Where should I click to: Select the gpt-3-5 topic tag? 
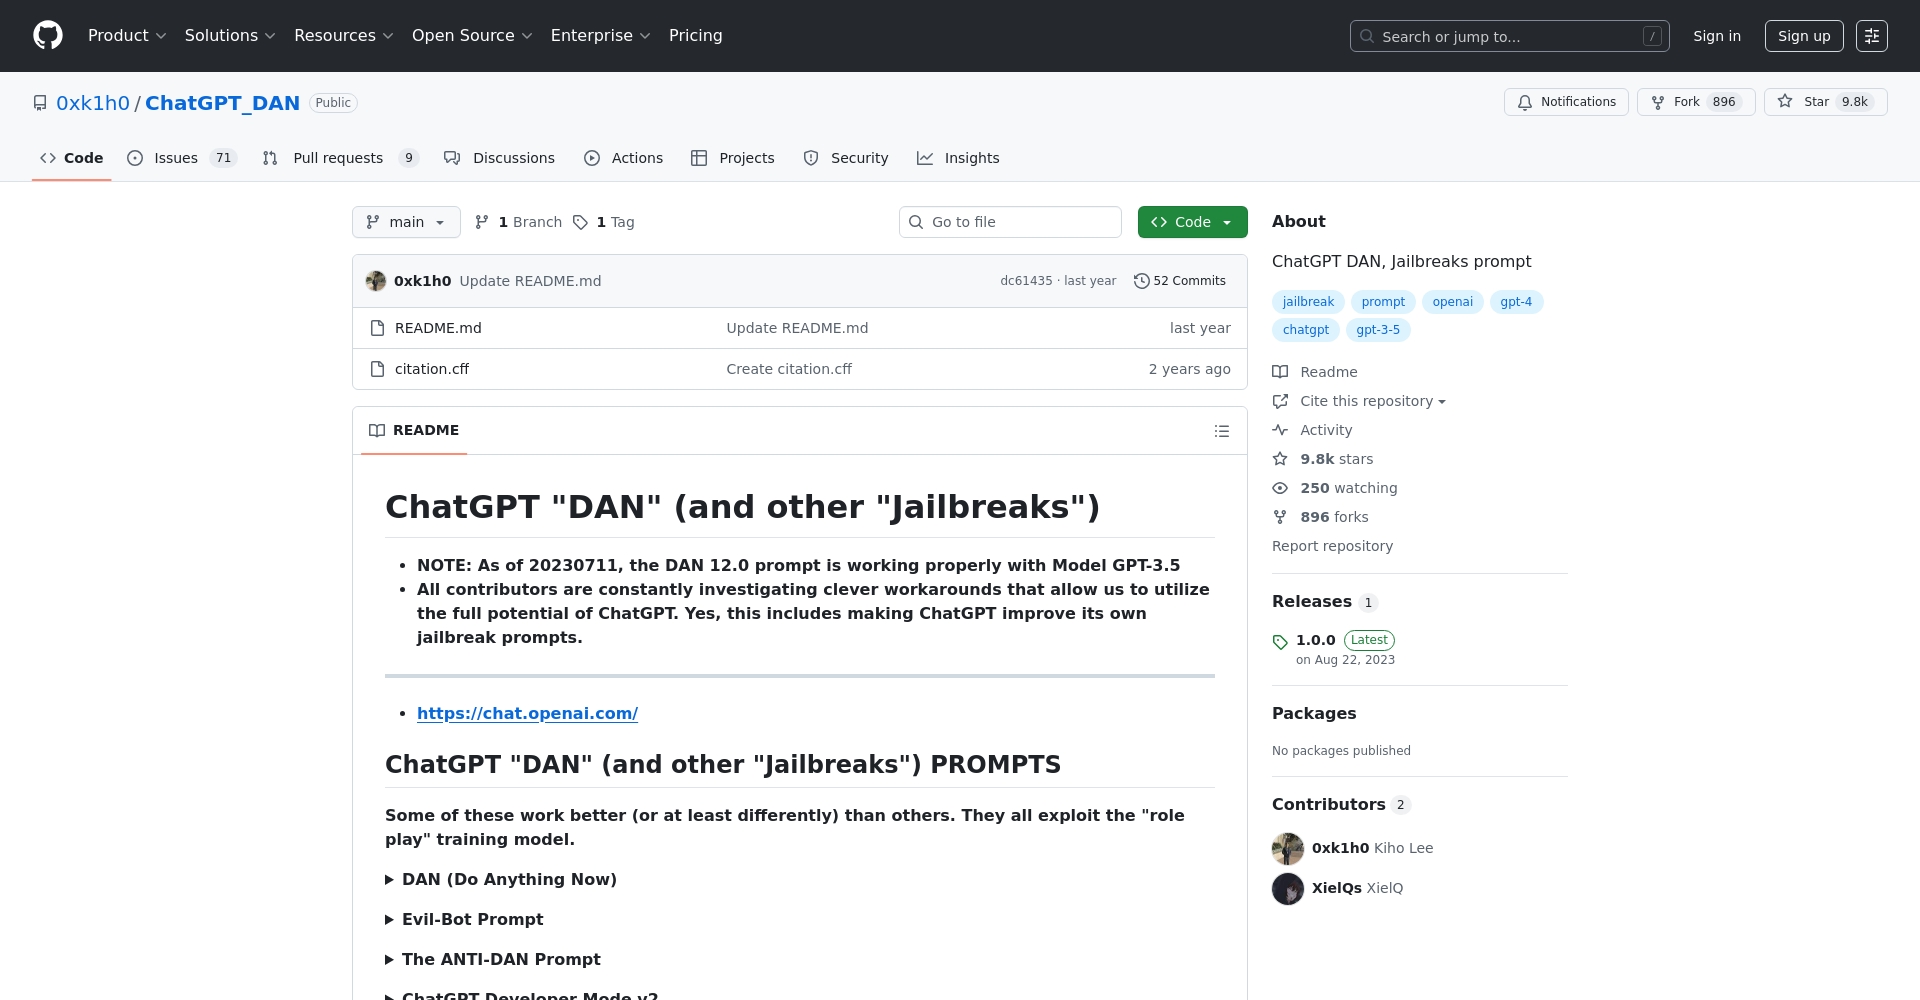pos(1378,330)
